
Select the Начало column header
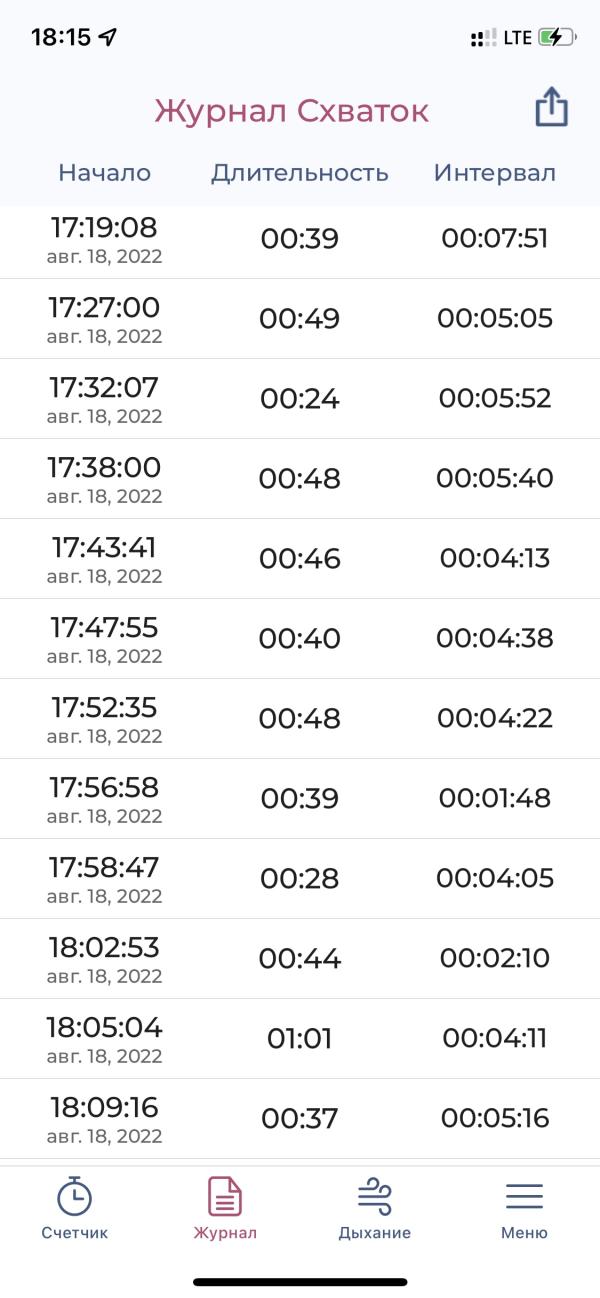[104, 172]
